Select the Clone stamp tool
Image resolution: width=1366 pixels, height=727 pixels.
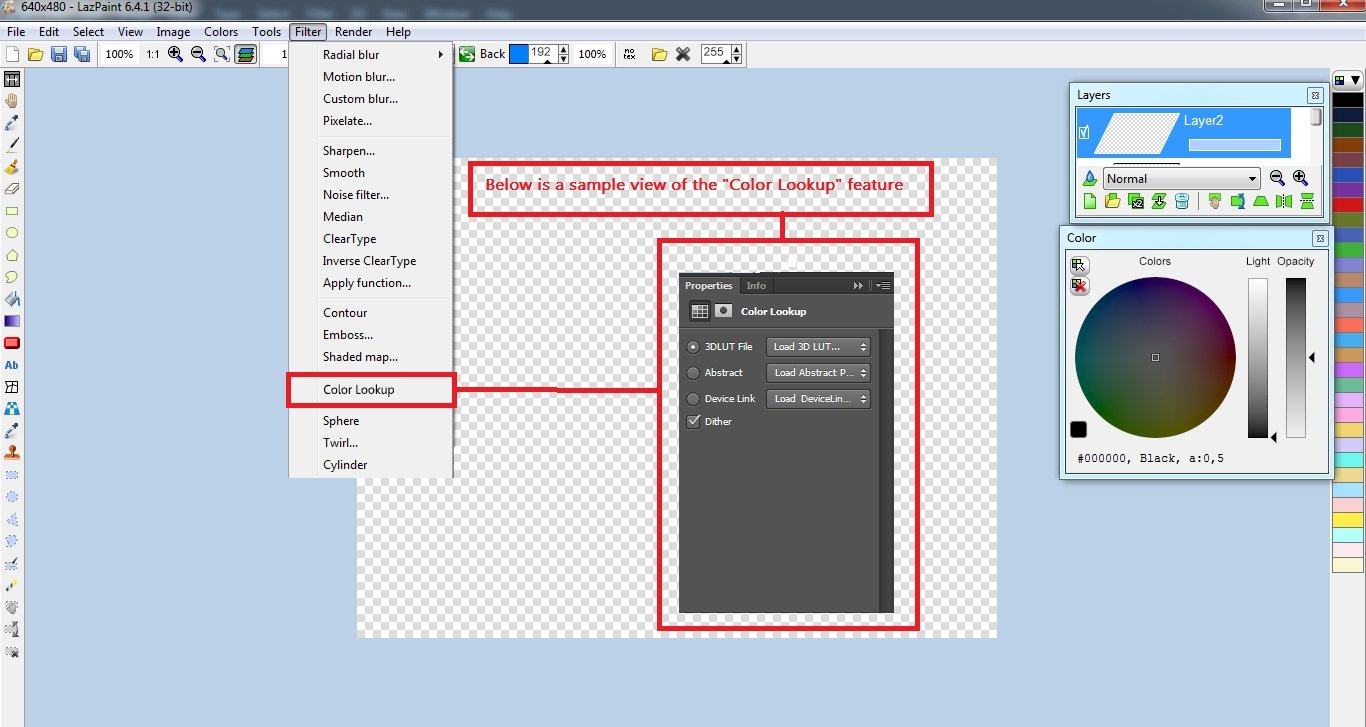click(12, 453)
